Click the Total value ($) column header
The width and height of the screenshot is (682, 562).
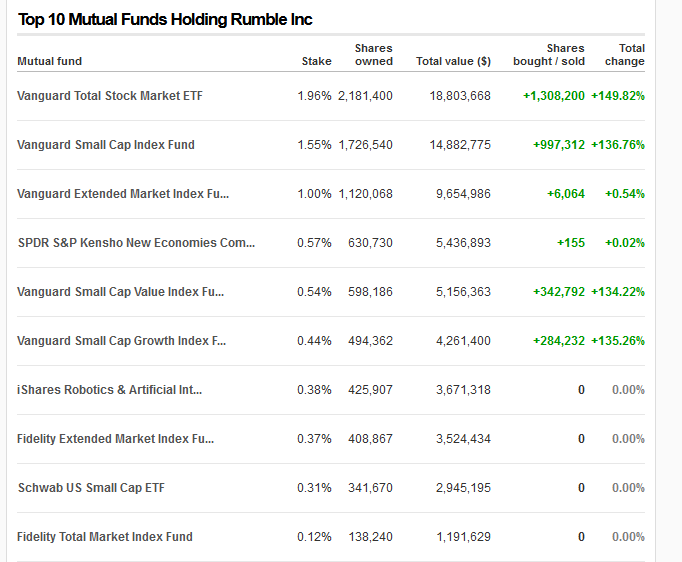pos(453,61)
